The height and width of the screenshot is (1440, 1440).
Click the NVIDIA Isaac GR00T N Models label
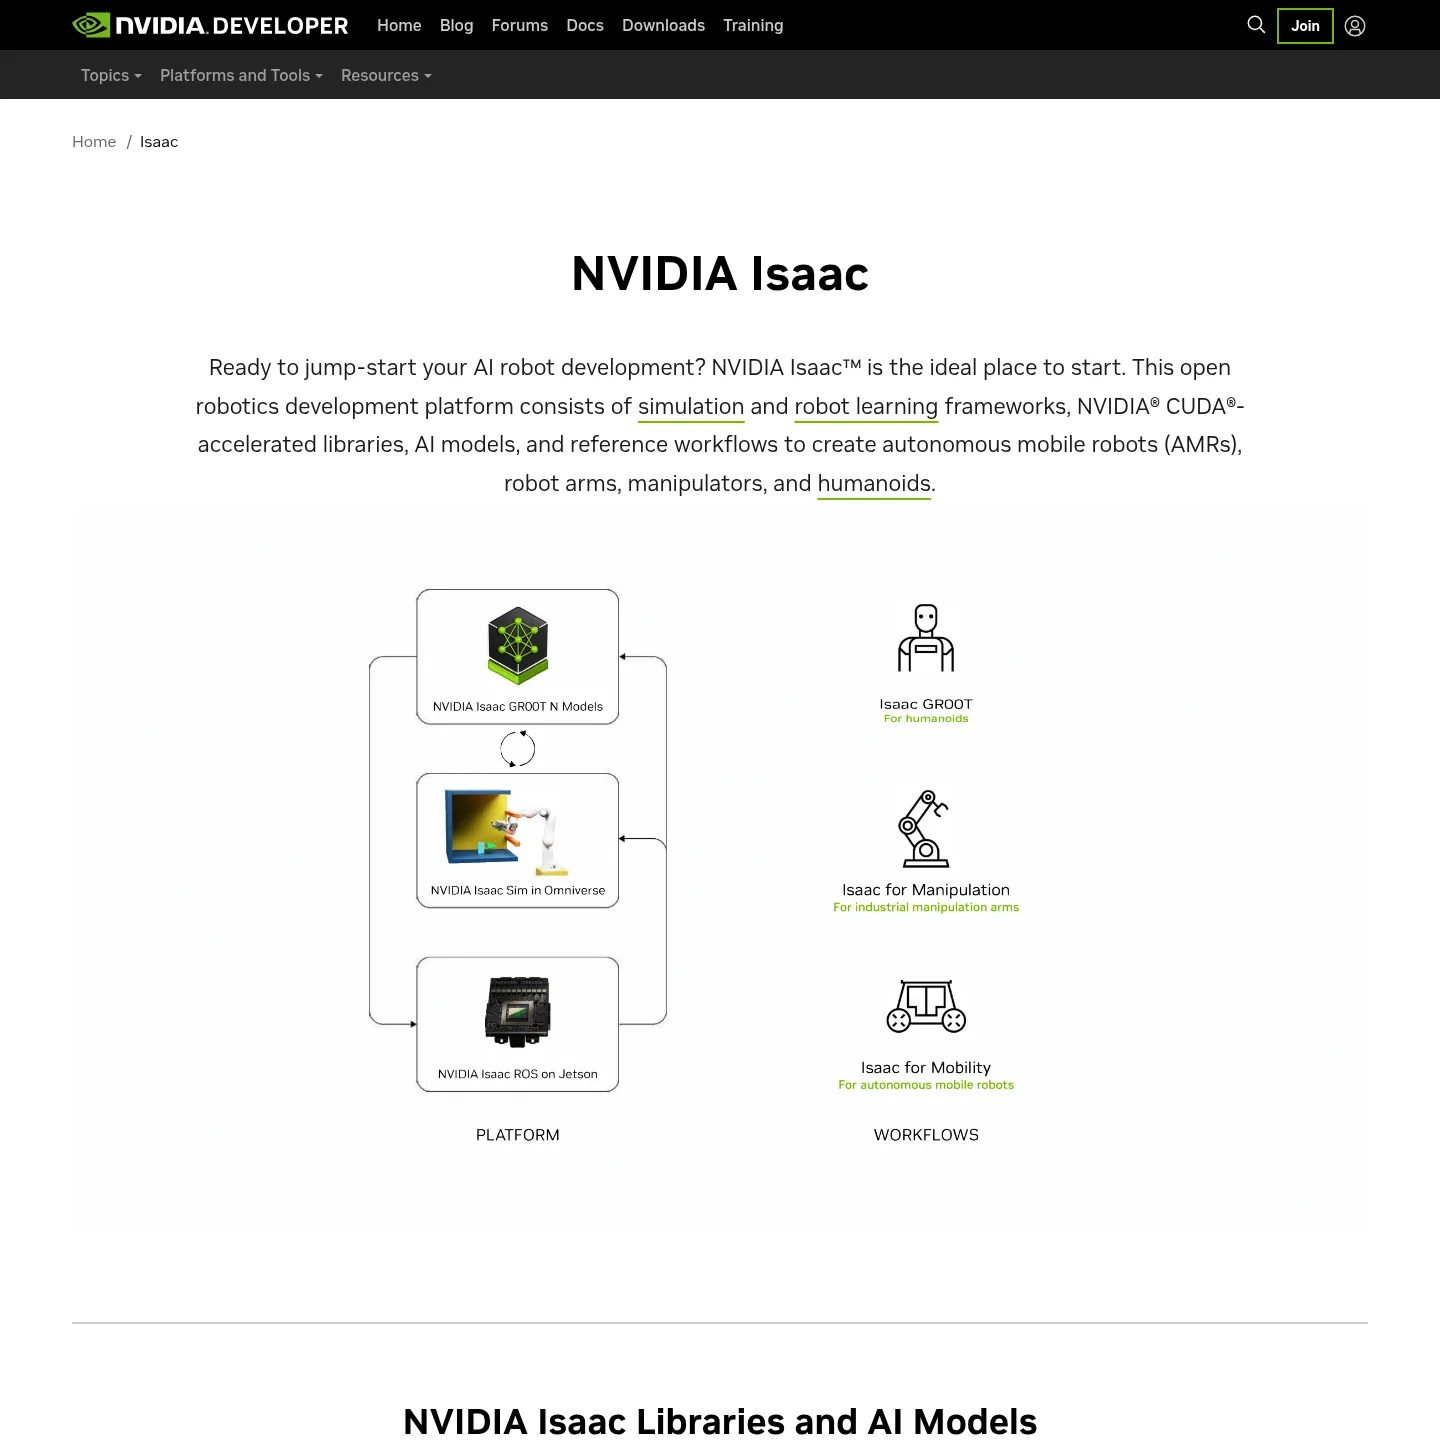(518, 706)
